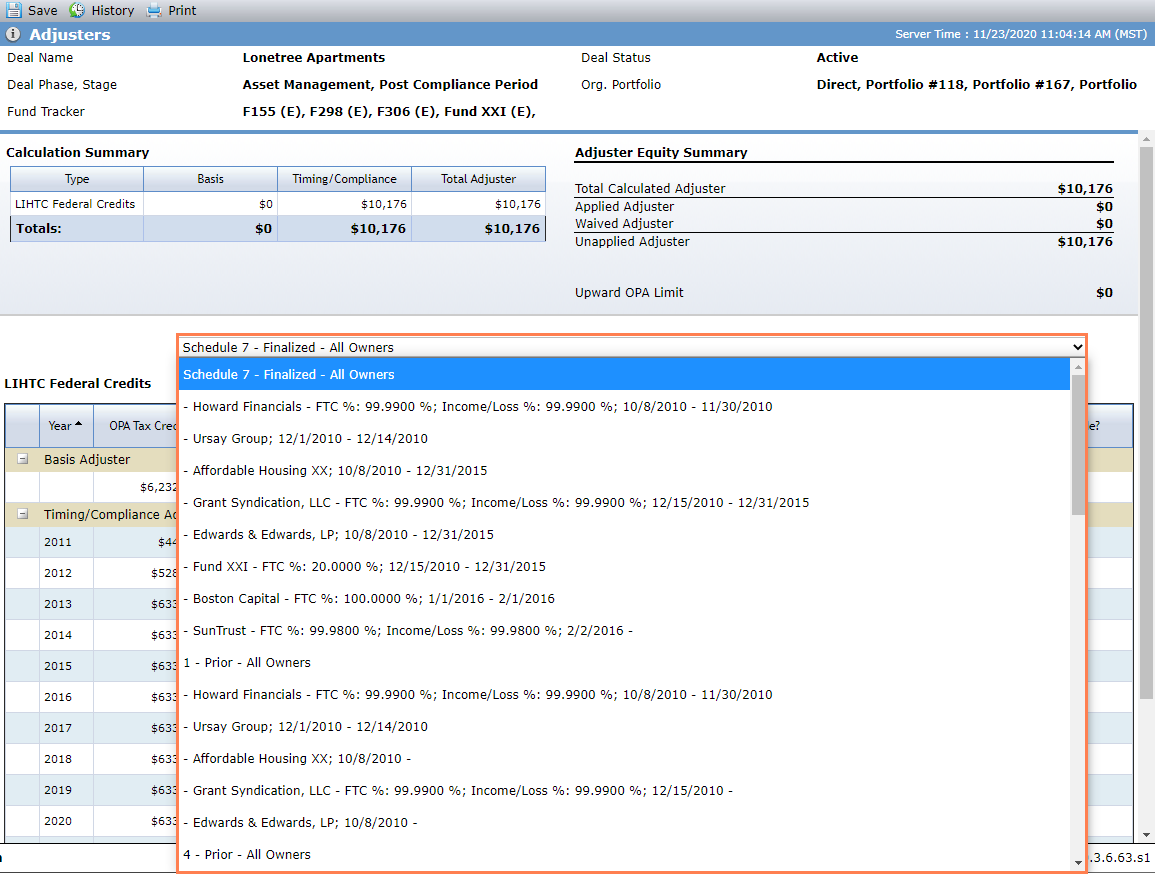Select highlighted Schedule 7 - Finalized - All Owners option
The height and width of the screenshot is (874, 1155).
tap(624, 374)
